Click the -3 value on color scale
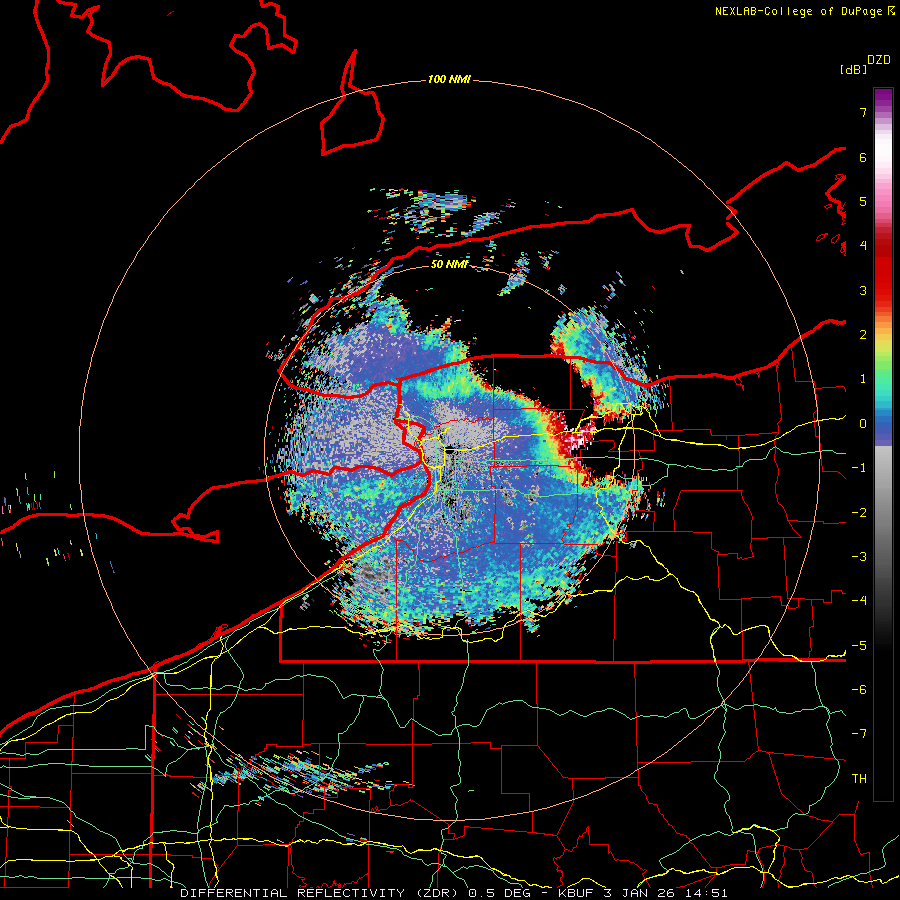The width and height of the screenshot is (900, 900). 859,557
